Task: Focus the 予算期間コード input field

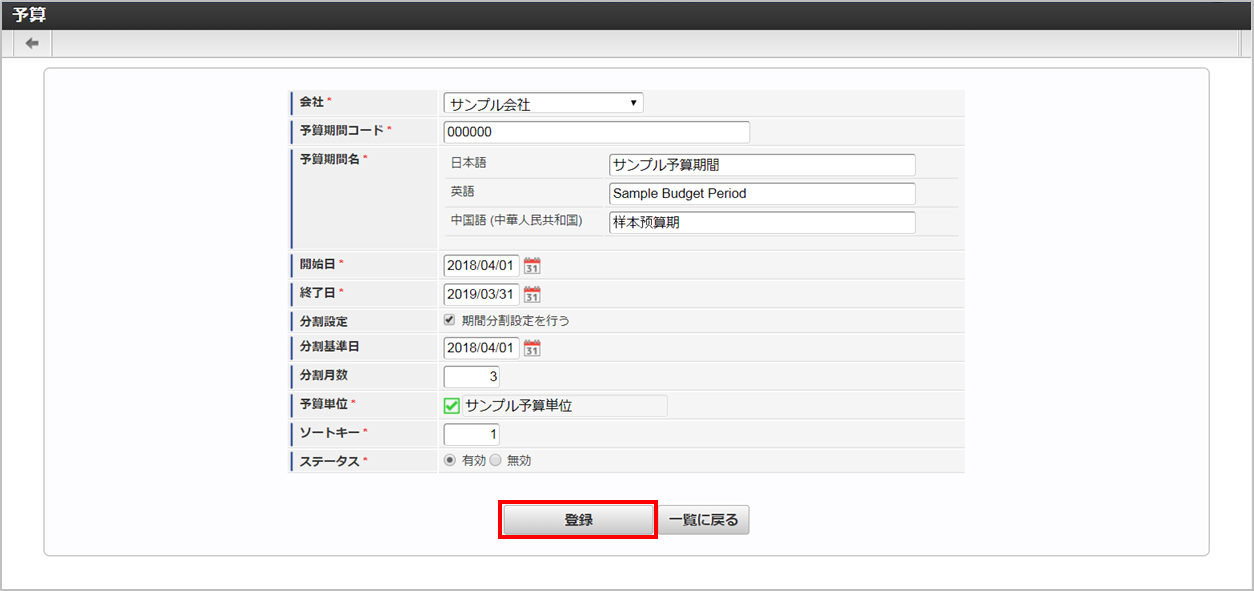Action: 597,132
